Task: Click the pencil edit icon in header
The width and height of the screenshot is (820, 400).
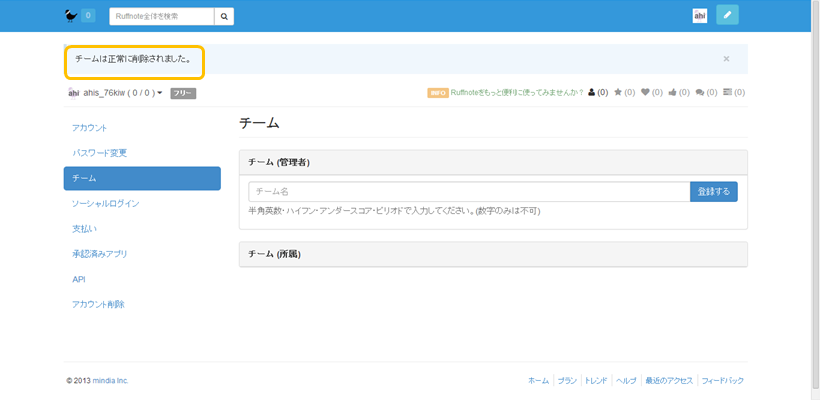Action: 728,15
